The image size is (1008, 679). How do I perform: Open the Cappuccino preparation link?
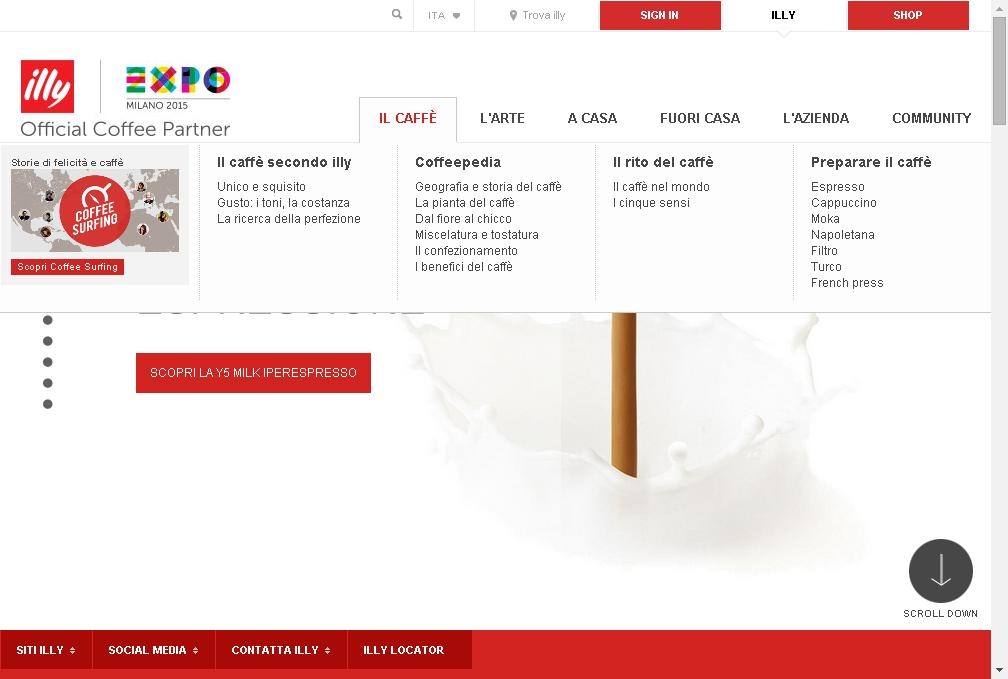point(843,203)
